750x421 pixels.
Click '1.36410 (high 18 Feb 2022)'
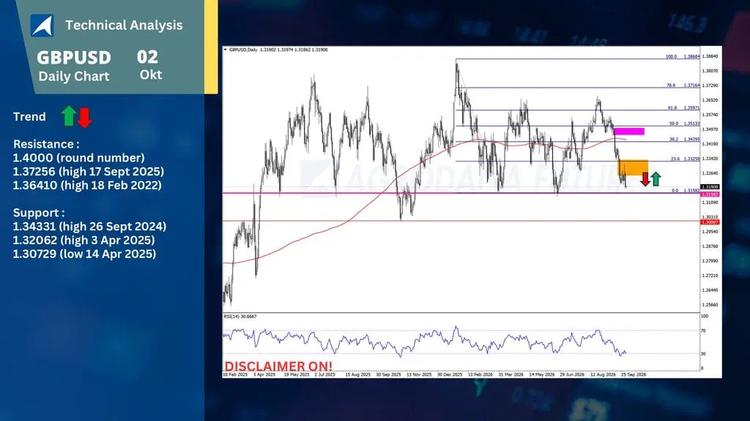(x=87, y=185)
